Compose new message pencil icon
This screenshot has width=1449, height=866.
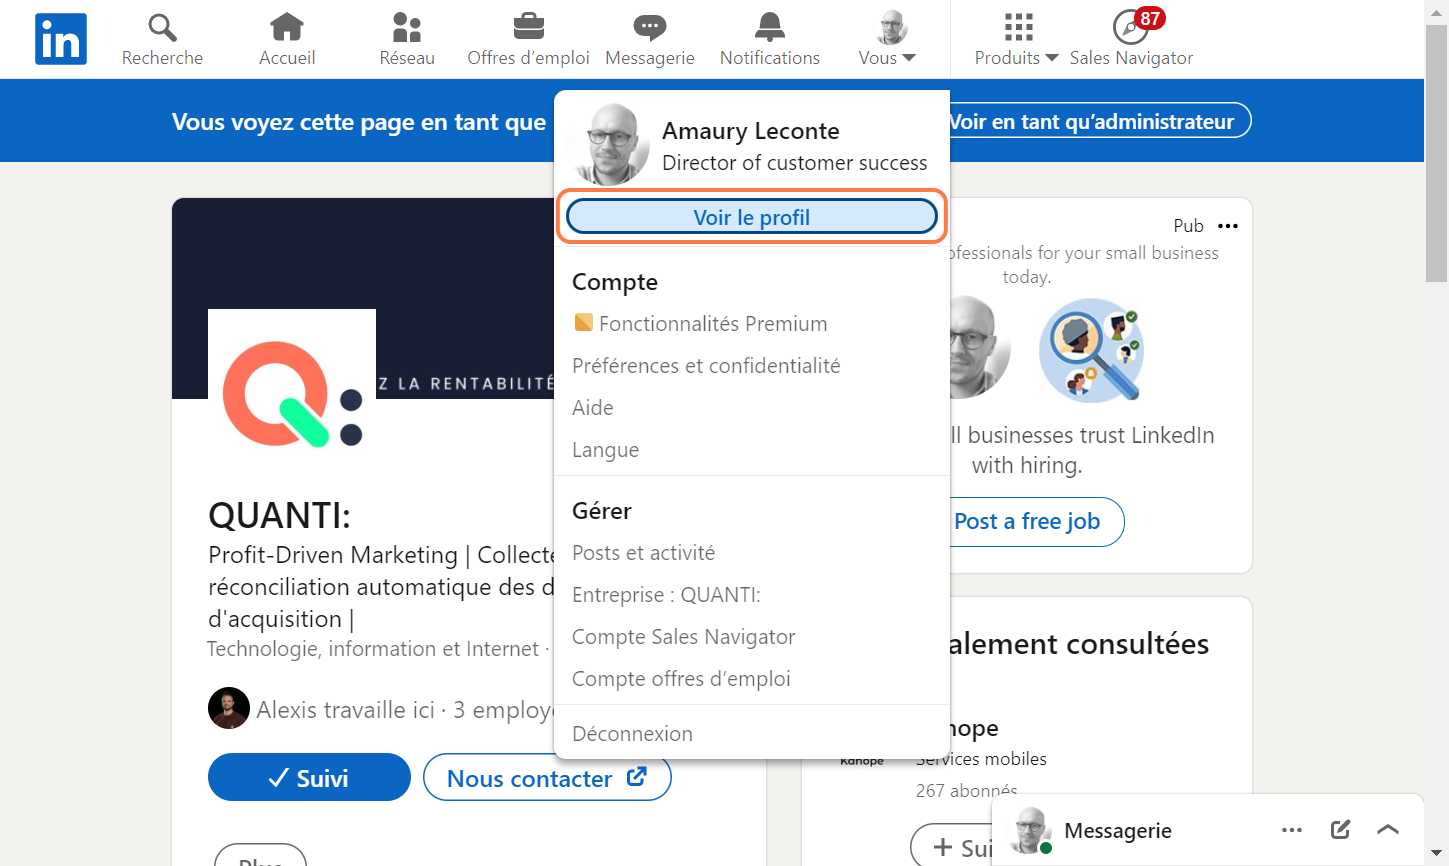(1340, 829)
